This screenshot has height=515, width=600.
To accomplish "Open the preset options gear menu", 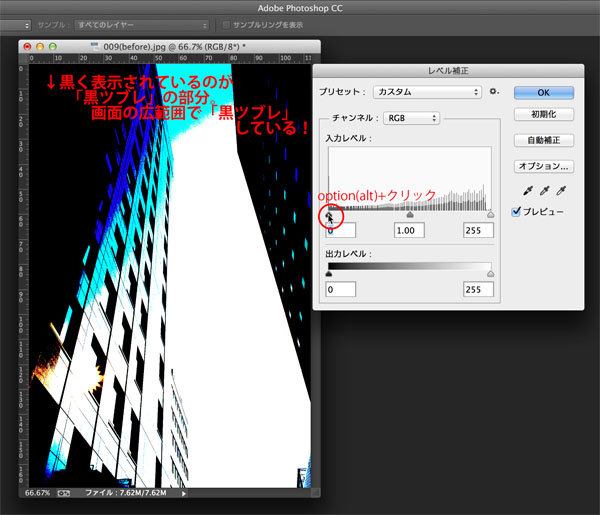I will pos(494,92).
